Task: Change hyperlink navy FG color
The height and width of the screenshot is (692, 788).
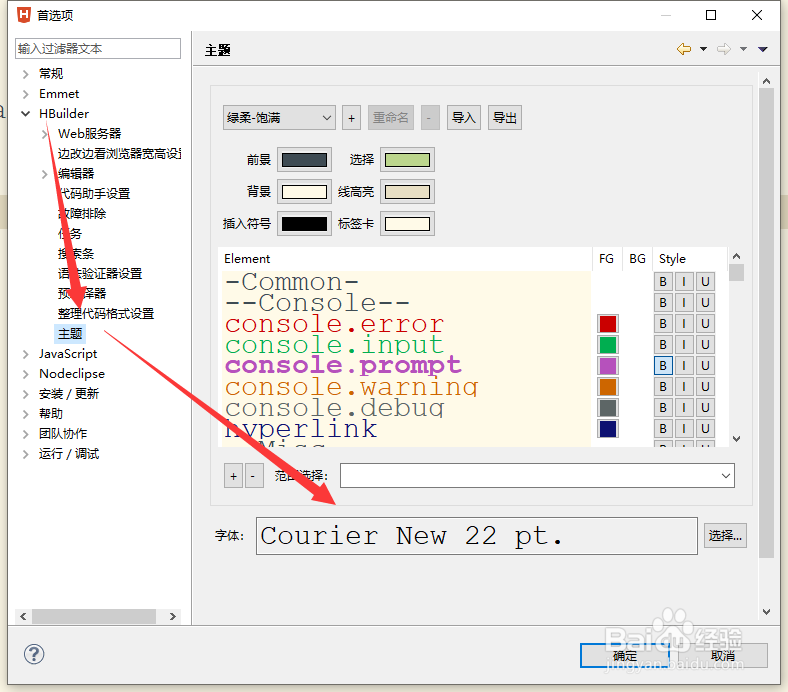Action: pyautogui.click(x=608, y=429)
